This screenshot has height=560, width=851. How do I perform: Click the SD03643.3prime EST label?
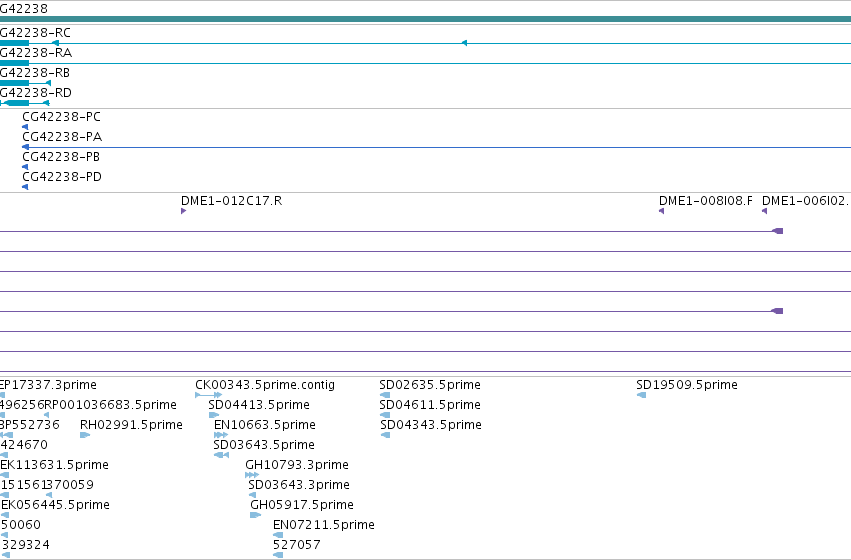coord(299,485)
